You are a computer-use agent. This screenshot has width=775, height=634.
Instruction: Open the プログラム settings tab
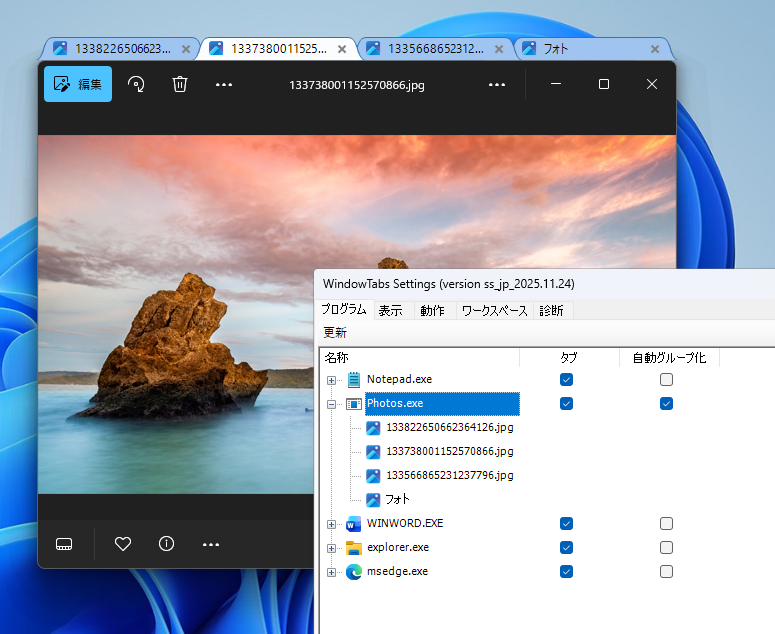point(344,310)
